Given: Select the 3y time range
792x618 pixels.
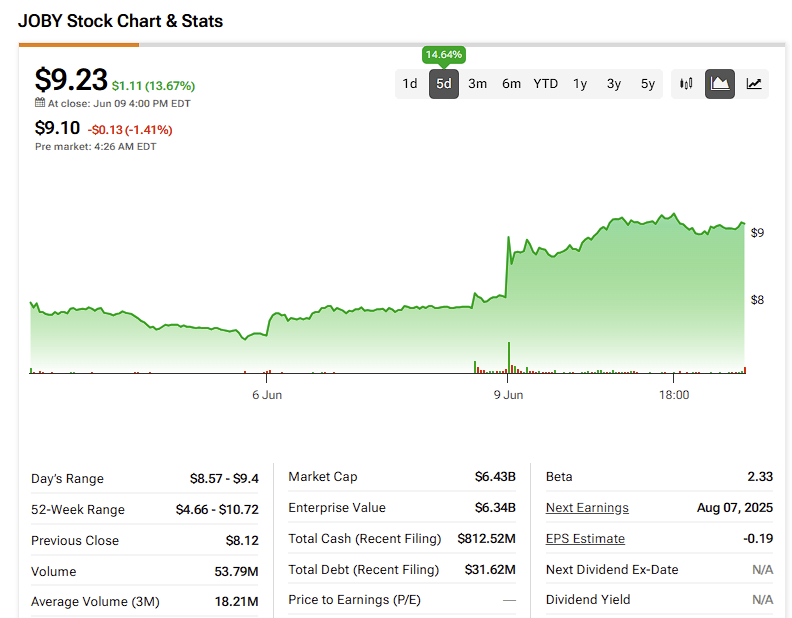Looking at the screenshot, I should click(614, 84).
